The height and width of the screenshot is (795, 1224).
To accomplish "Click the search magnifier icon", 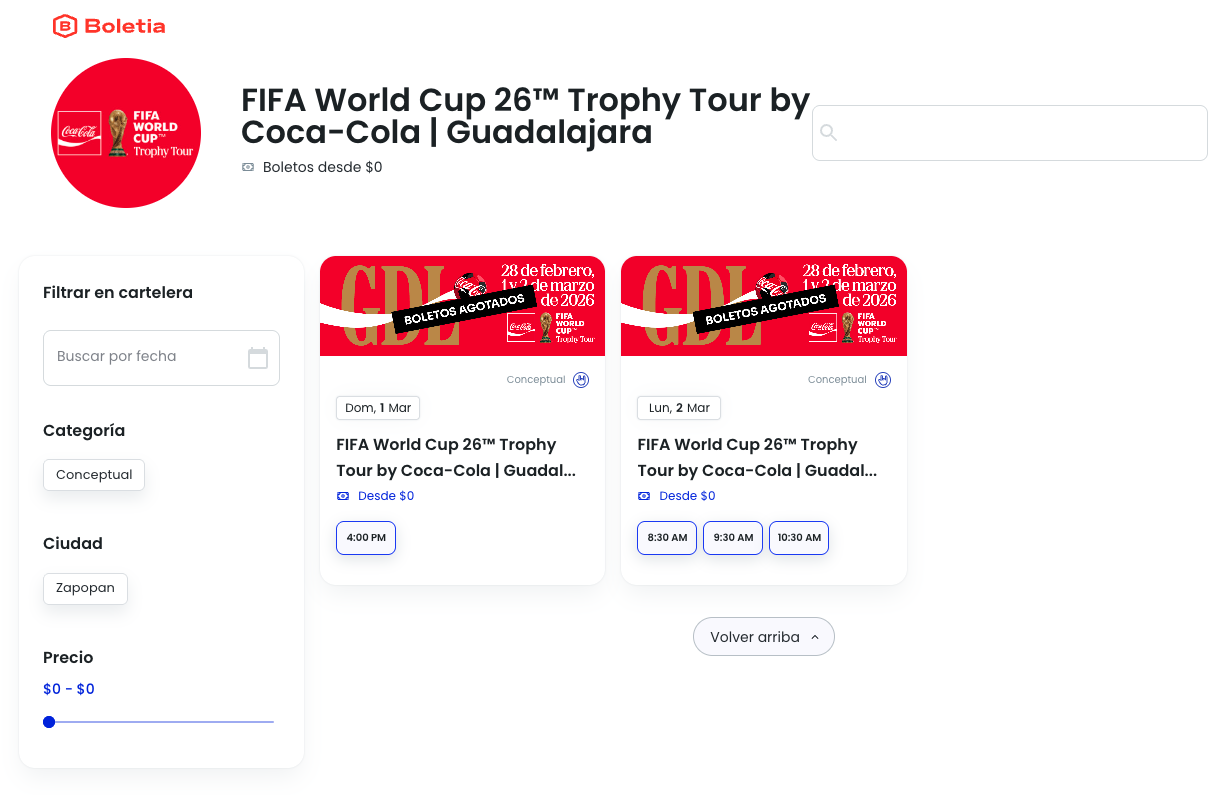I will 828,133.
